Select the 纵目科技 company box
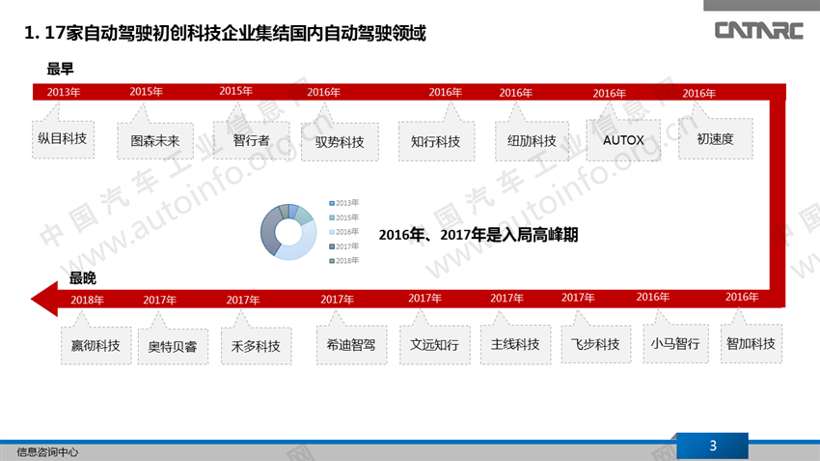This screenshot has width=820, height=461. 61,139
